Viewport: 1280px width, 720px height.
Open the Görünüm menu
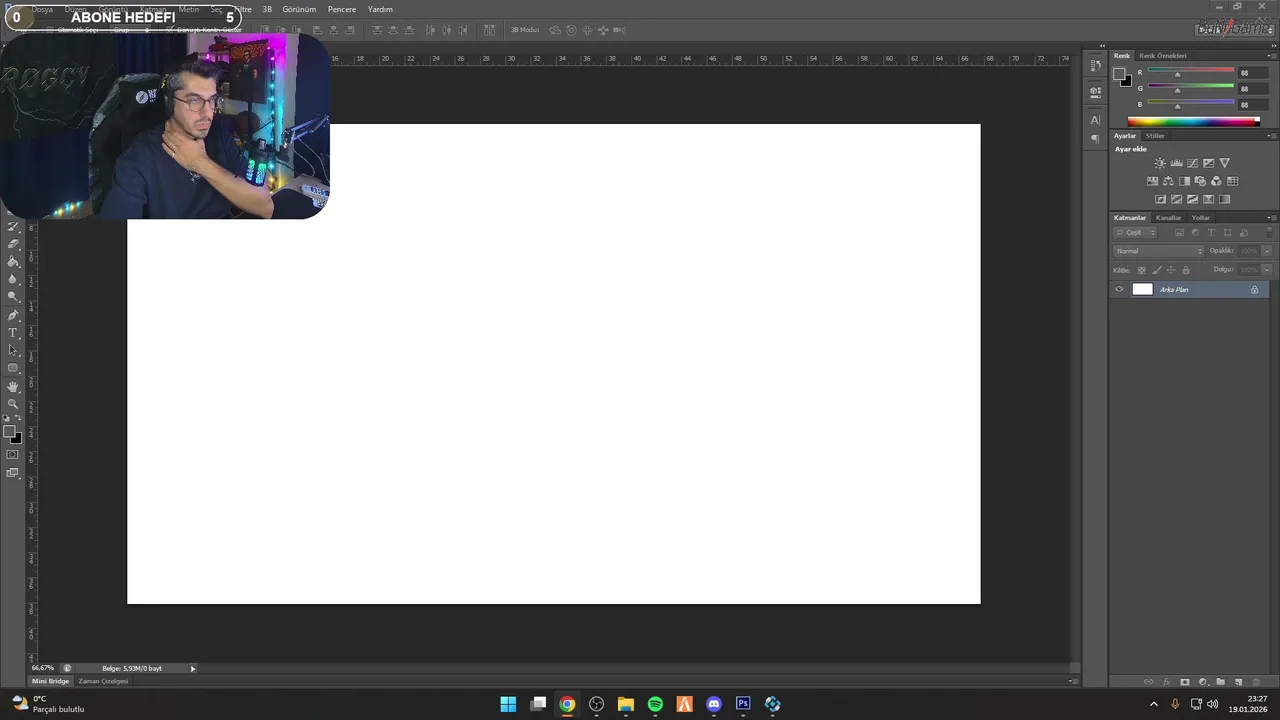(299, 9)
